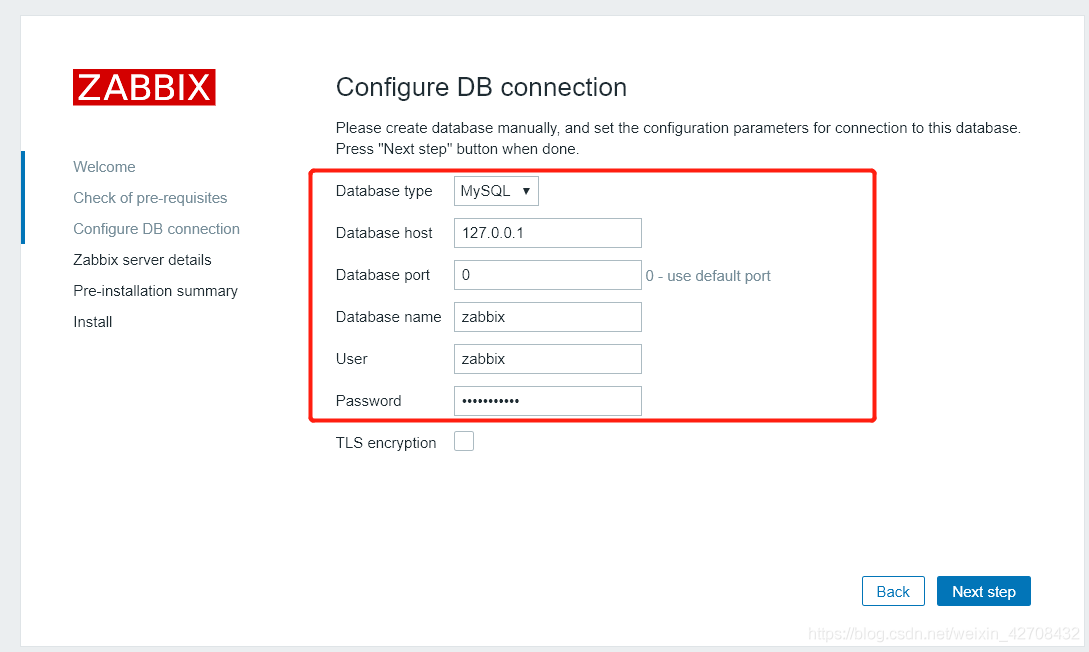Open Check of pre-requisites step
The image size is (1089, 652).
(x=150, y=198)
